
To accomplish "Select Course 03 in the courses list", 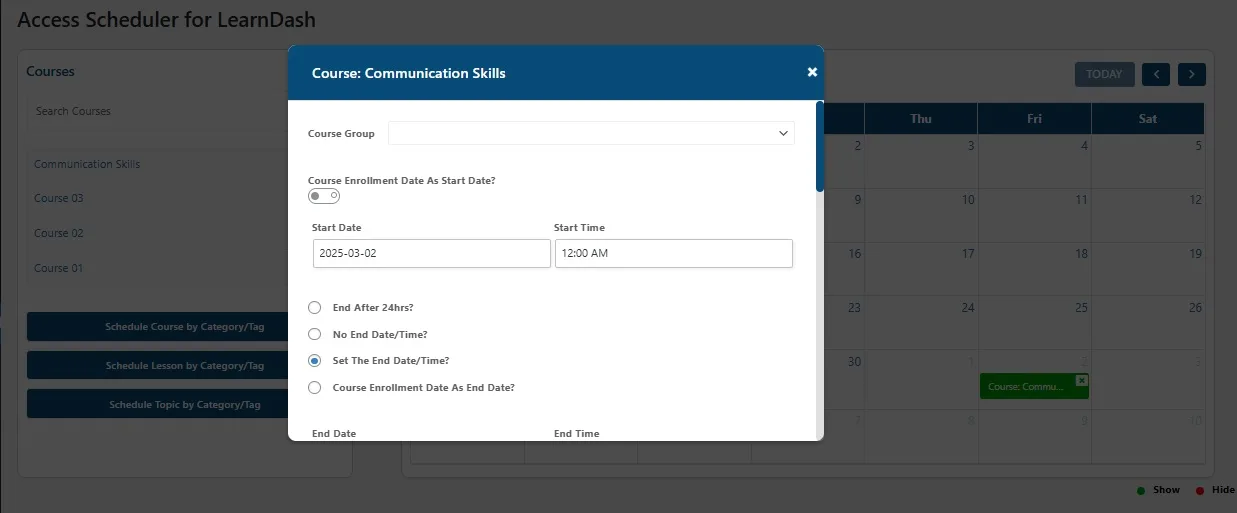I will 59,198.
